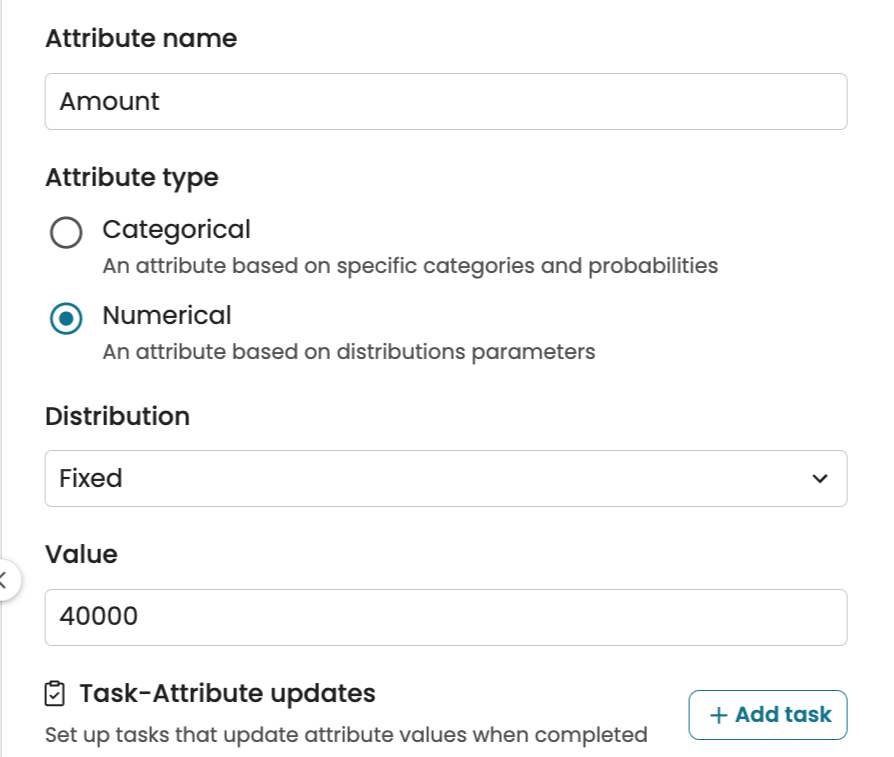The image size is (894, 757).
Task: Click the Task-Attribute updates heading
Action: [x=227, y=693]
